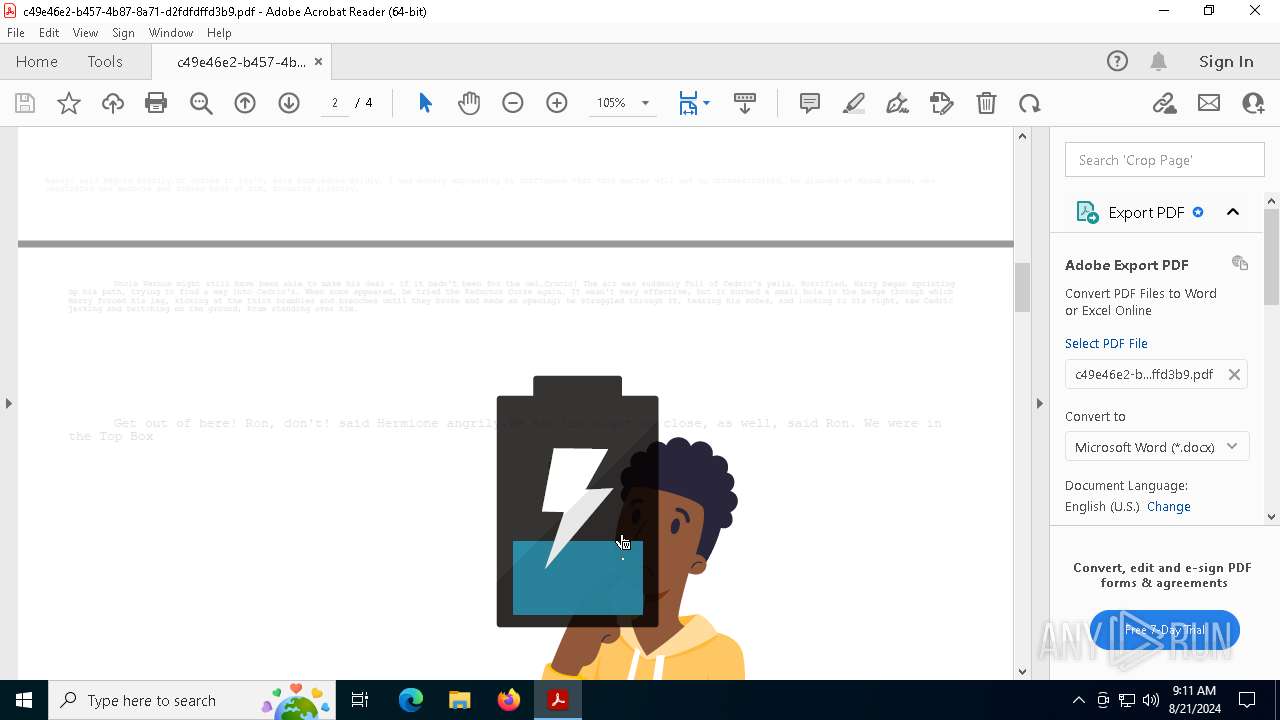
Task: Add a sticky note comment
Action: (810, 103)
